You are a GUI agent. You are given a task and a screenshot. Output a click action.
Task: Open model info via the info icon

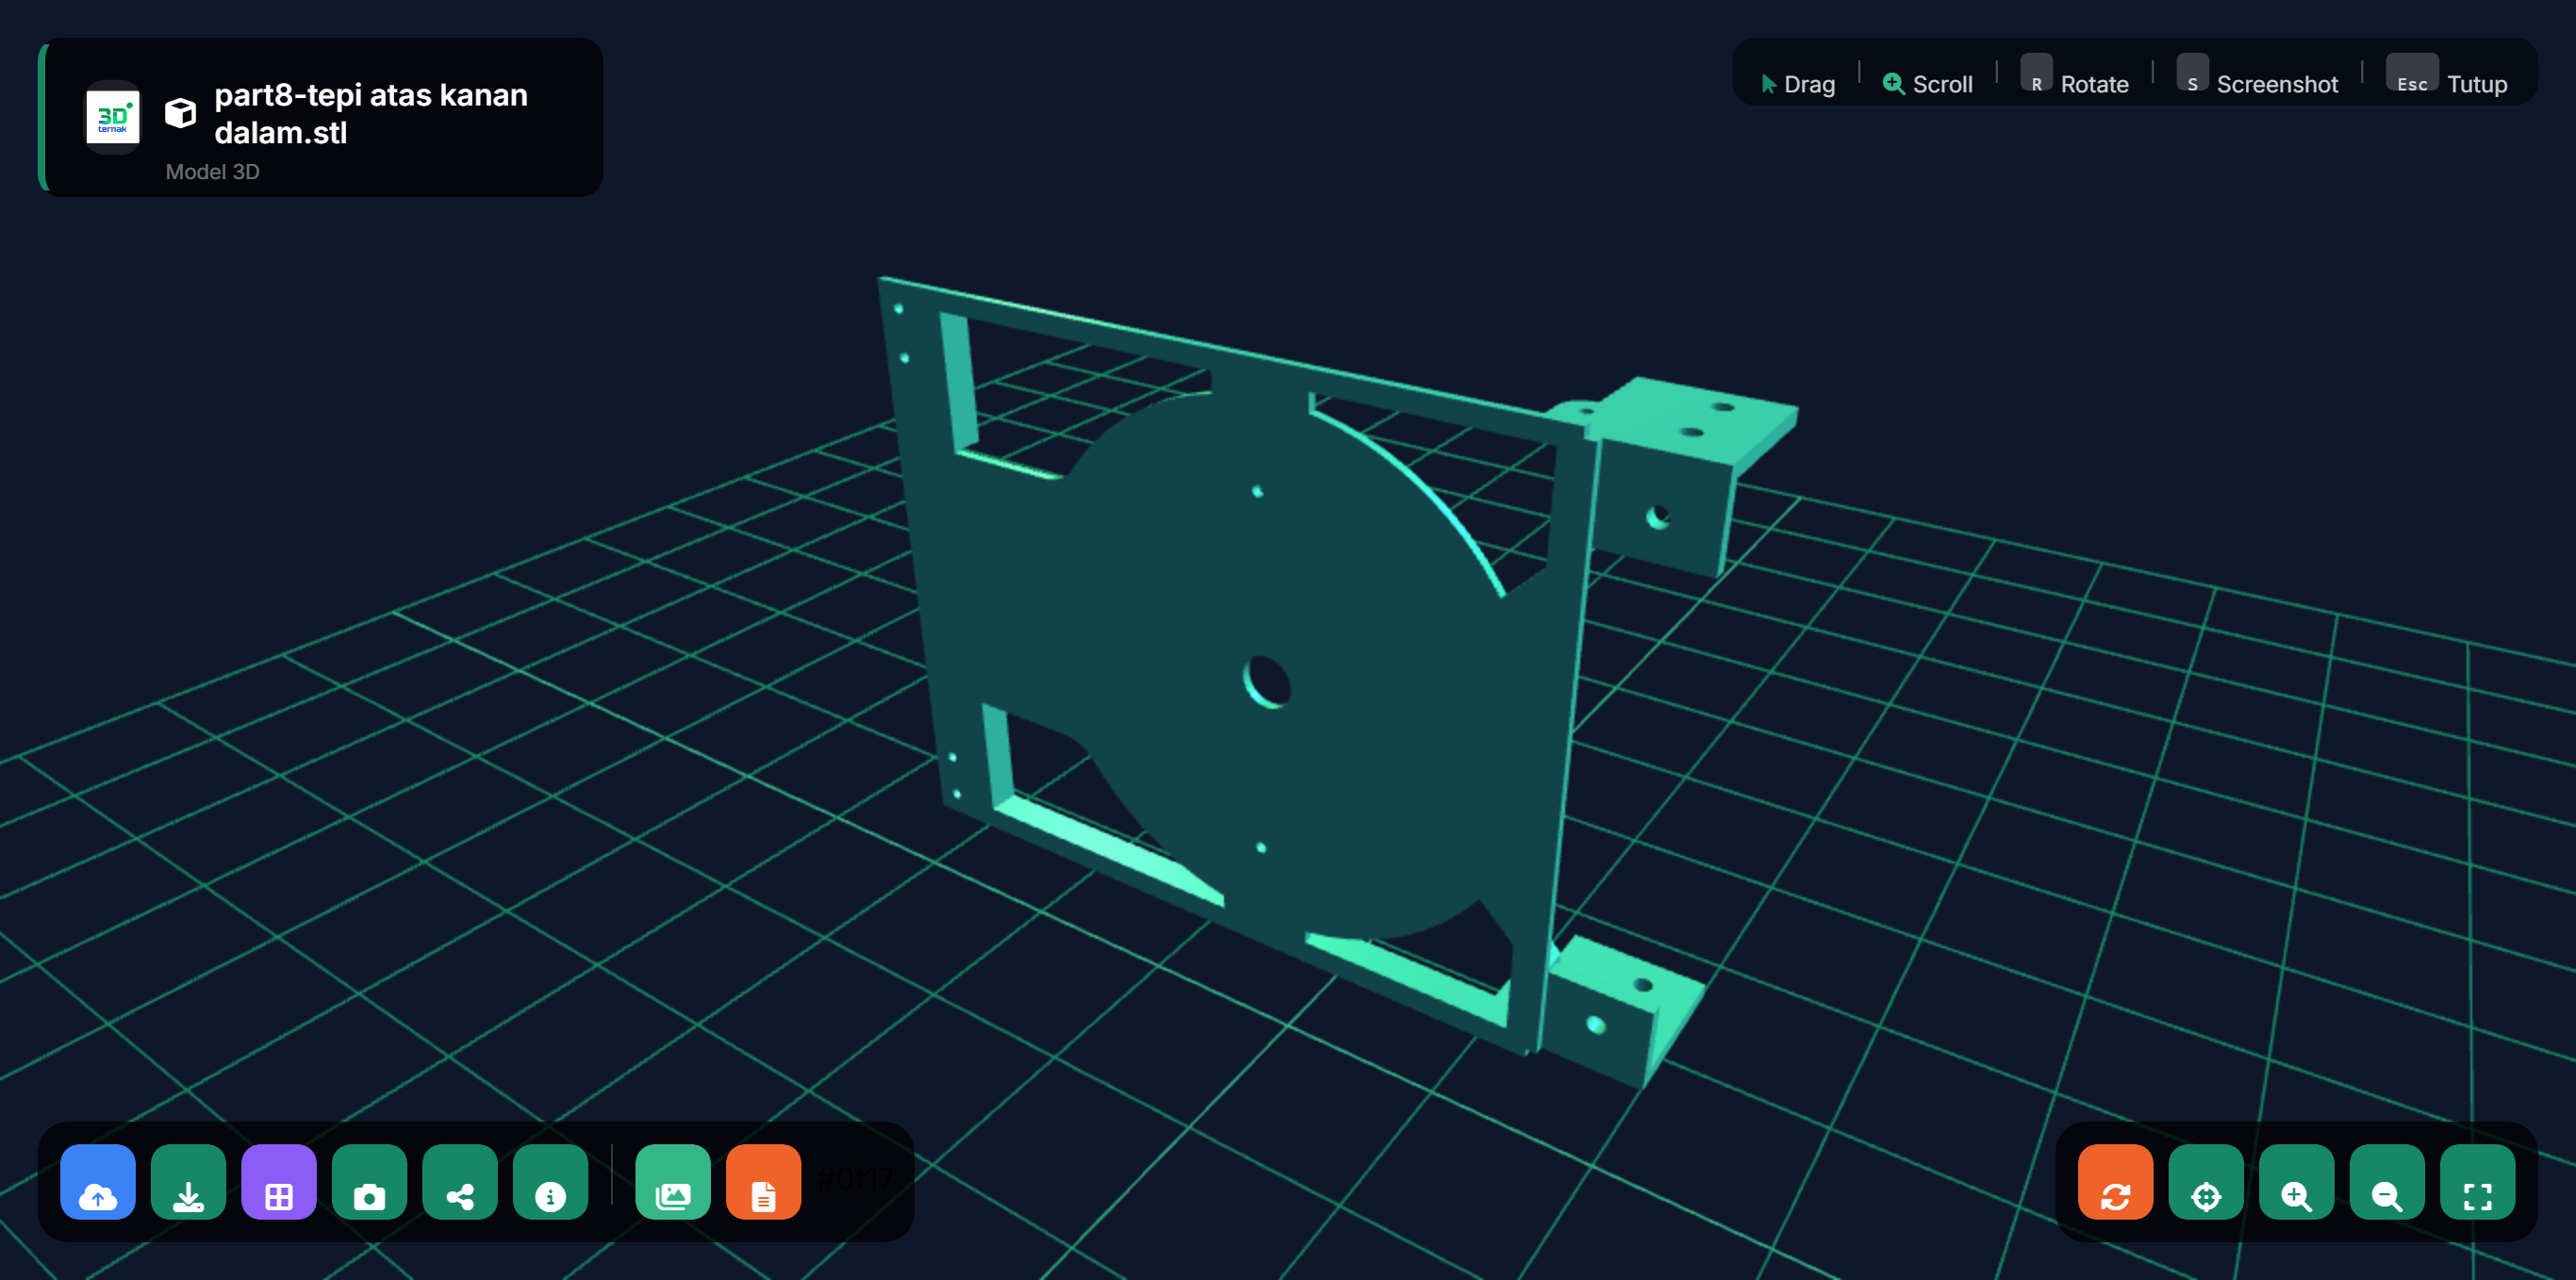coord(550,1182)
